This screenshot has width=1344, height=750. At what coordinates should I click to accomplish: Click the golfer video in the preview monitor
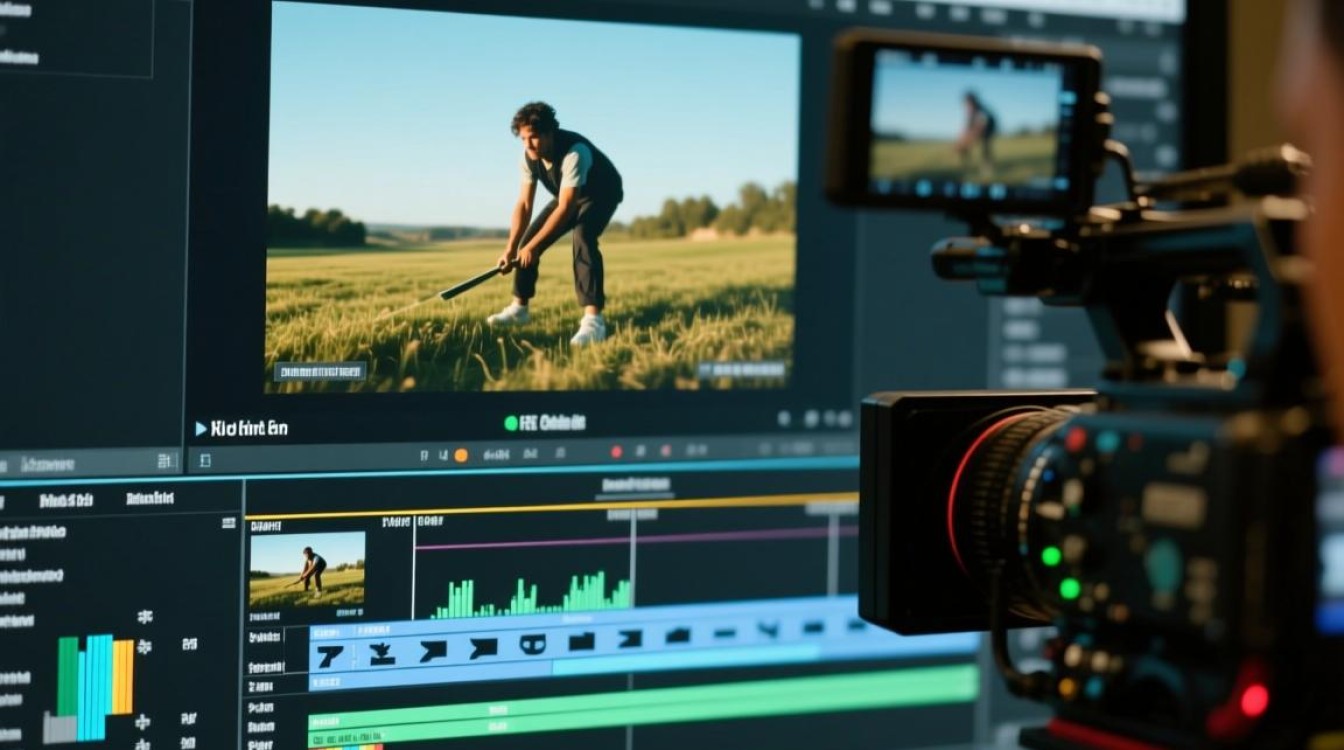pos(531,195)
